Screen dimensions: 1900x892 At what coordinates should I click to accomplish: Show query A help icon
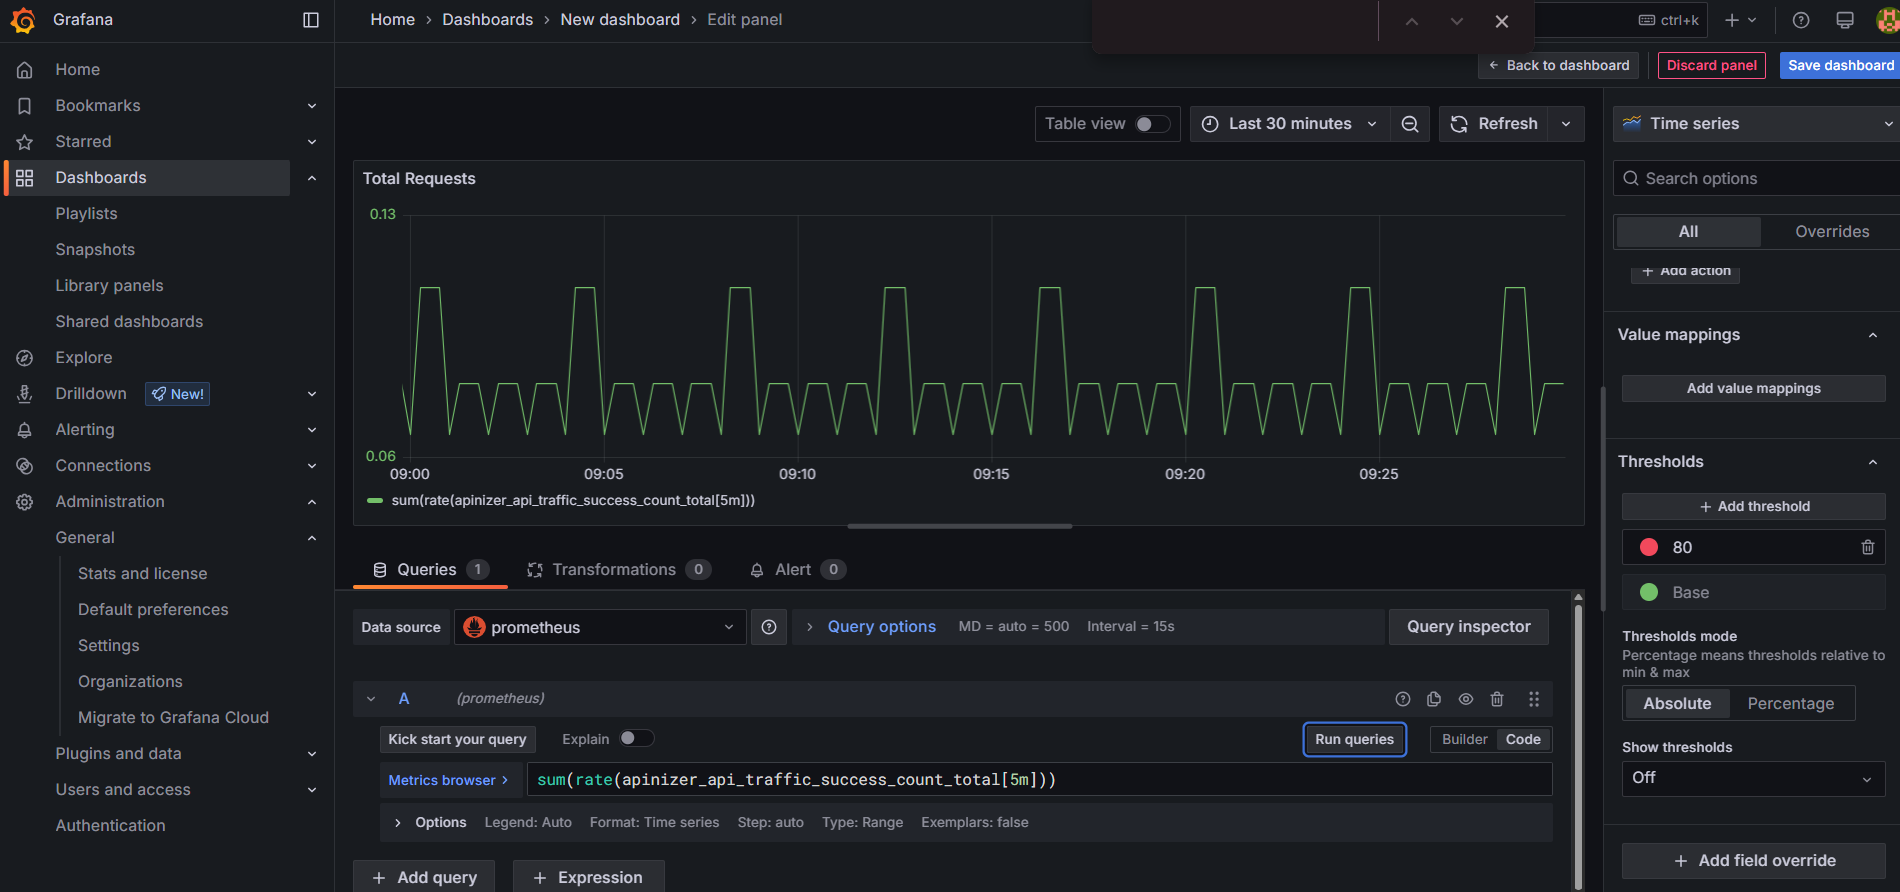(x=1403, y=699)
